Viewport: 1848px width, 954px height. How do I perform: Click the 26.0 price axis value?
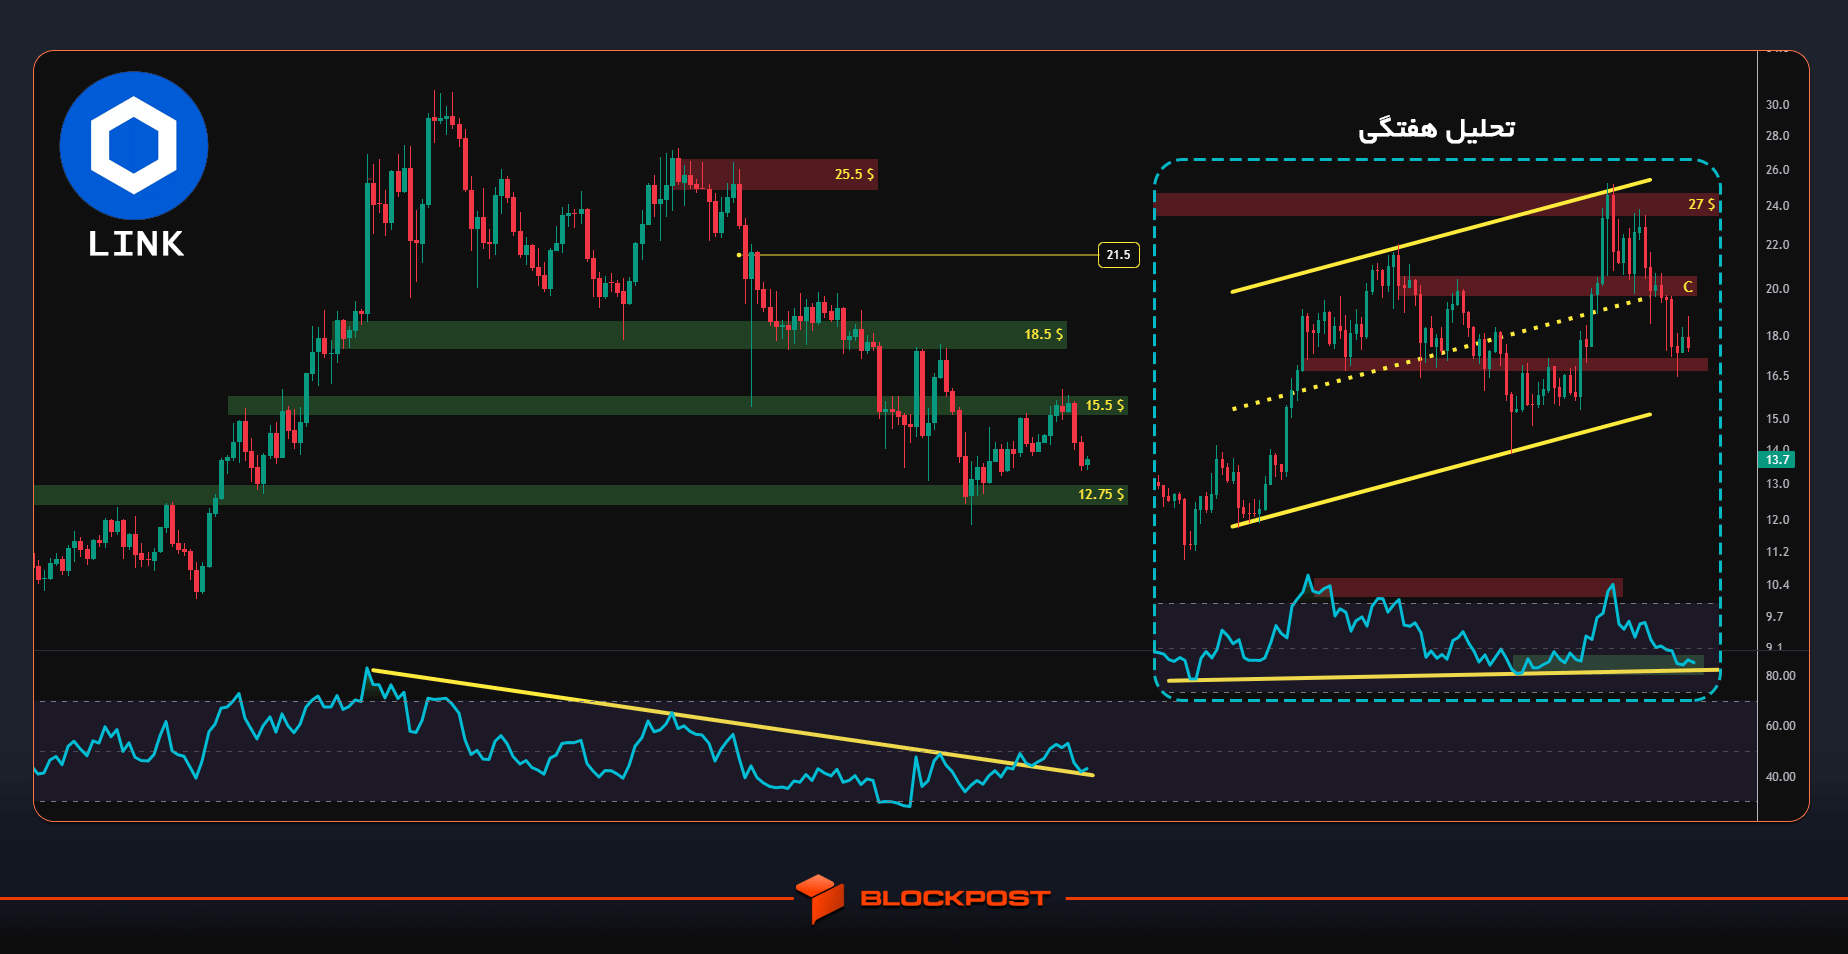click(1777, 170)
